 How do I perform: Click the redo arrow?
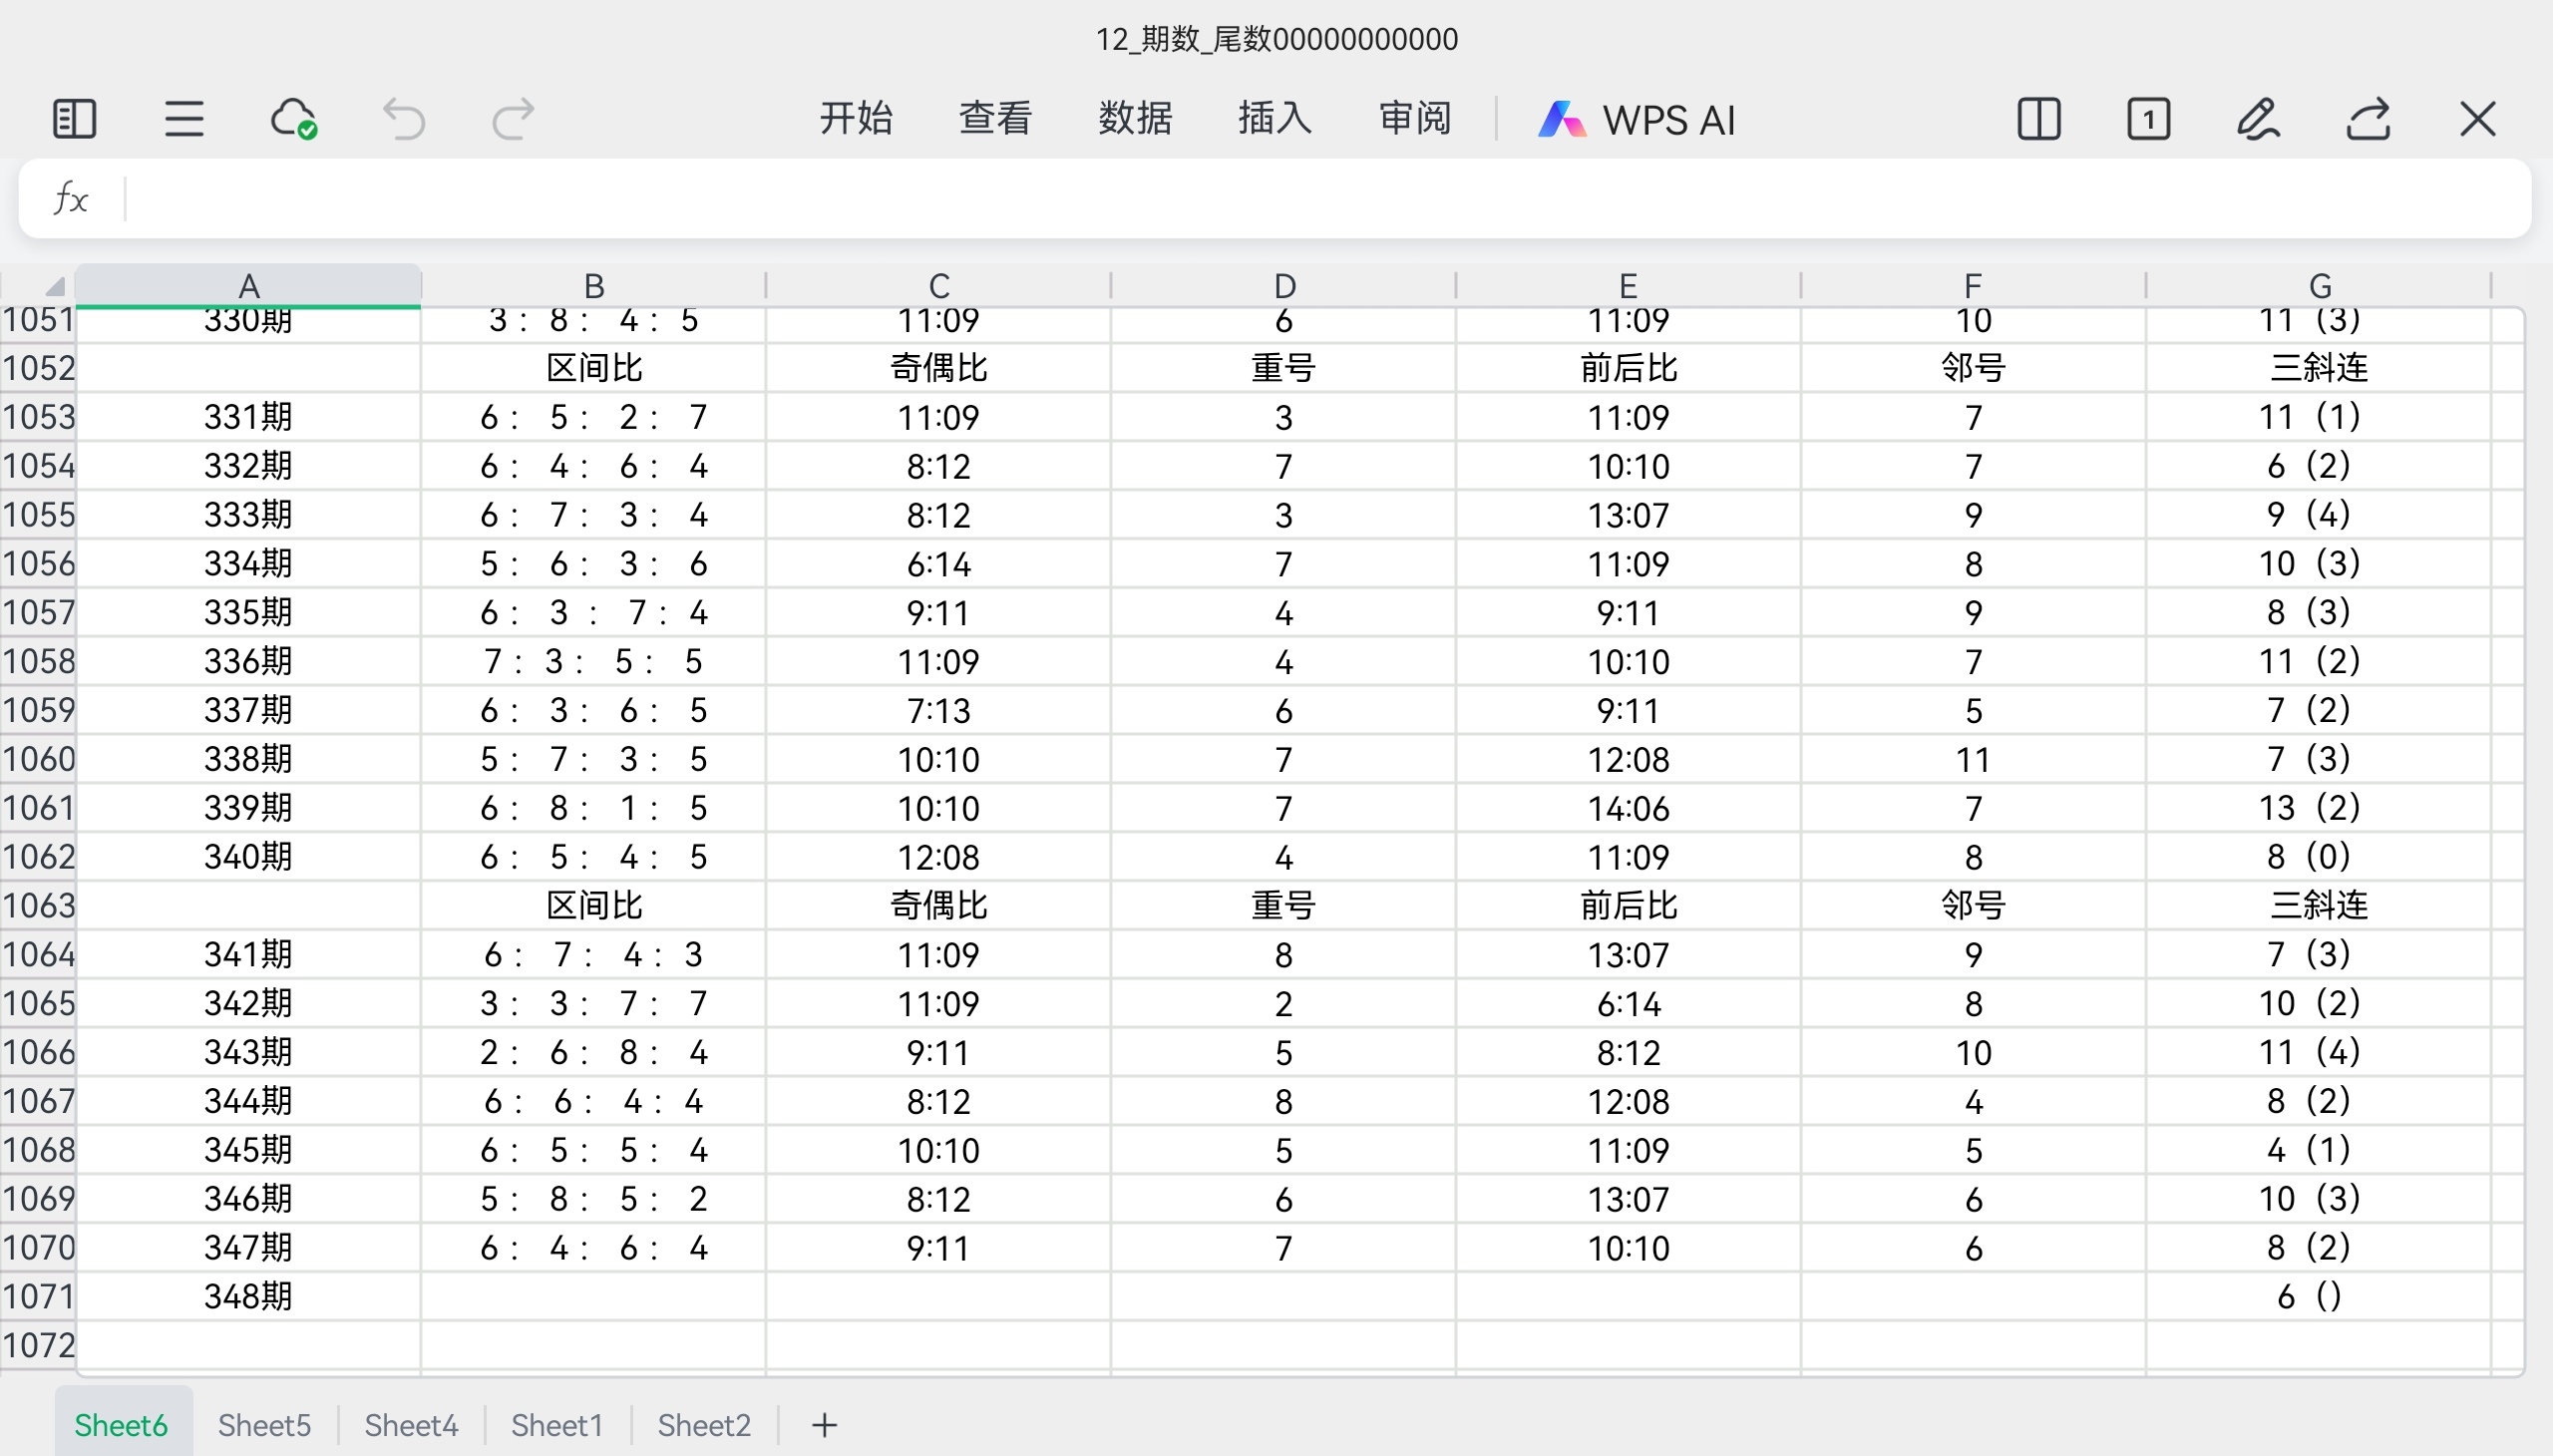click(x=514, y=119)
